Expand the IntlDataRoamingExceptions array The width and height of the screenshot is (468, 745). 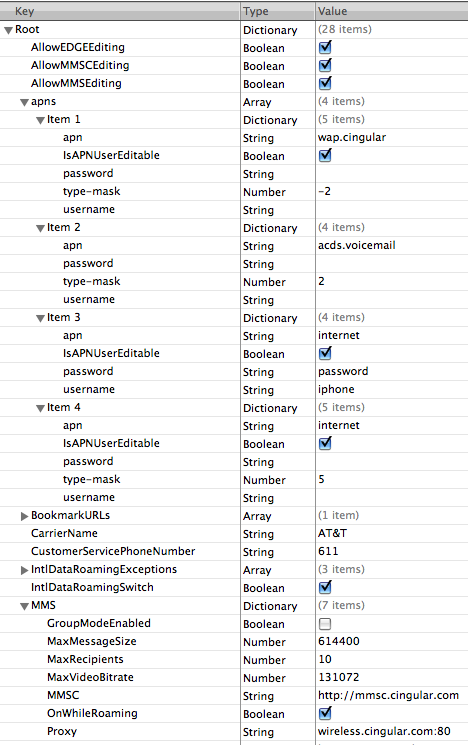(24, 570)
